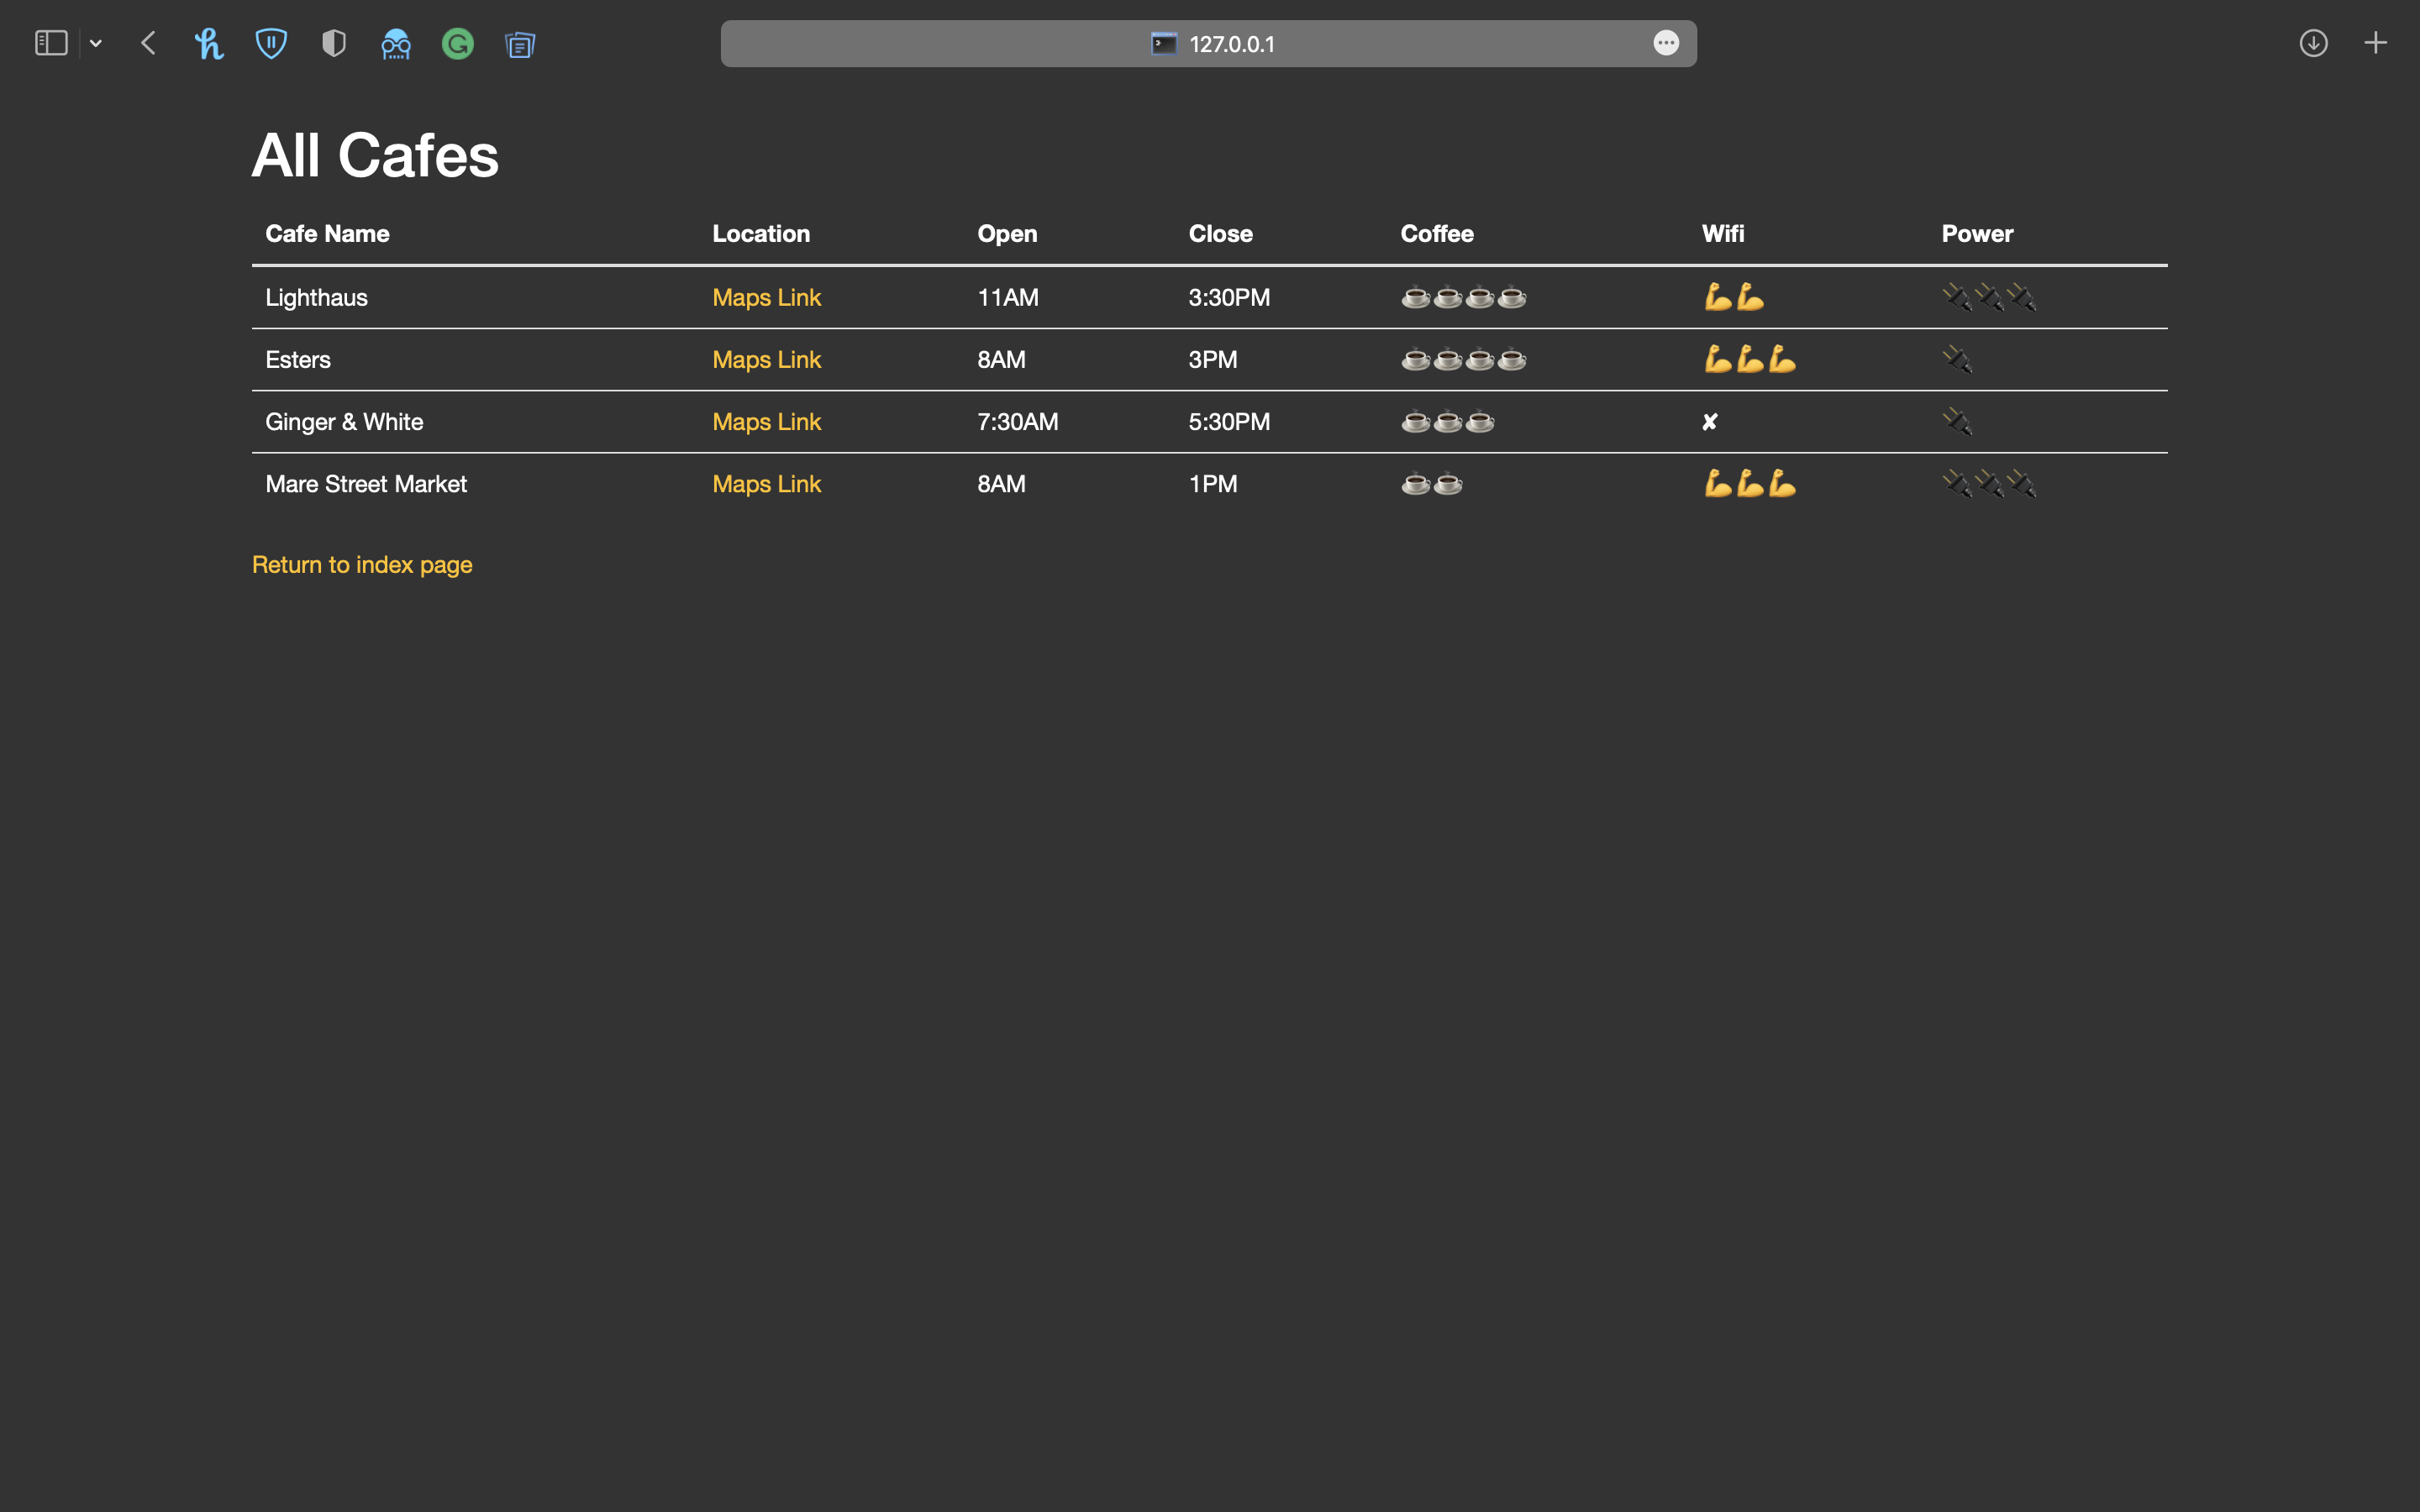Viewport: 2420px width, 1512px height.
Task: Follow the Return to index page link
Action: point(361,564)
